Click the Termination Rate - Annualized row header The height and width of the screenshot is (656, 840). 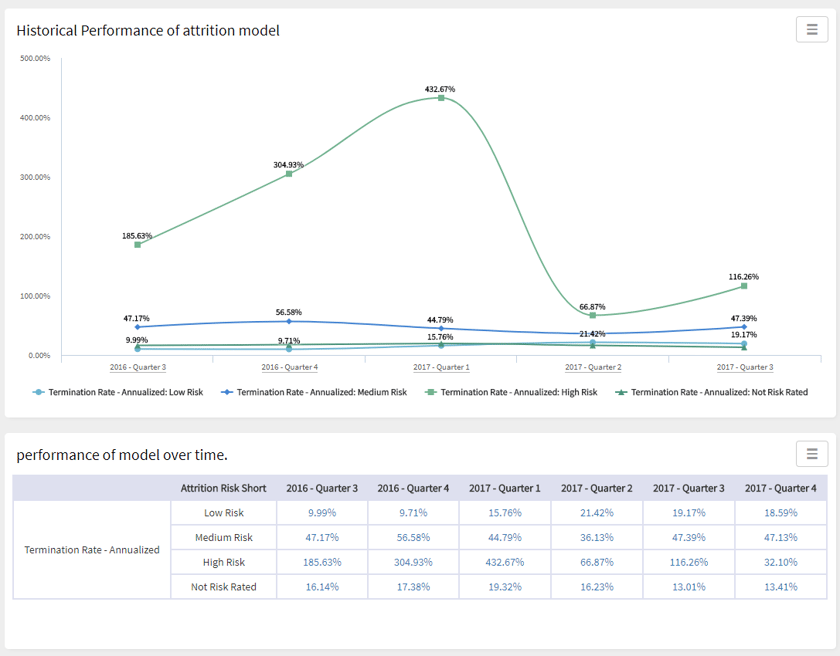[92, 550]
